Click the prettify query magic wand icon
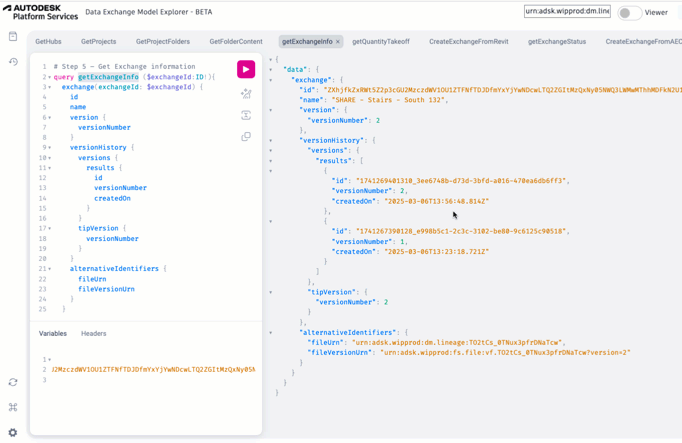 pyautogui.click(x=246, y=94)
